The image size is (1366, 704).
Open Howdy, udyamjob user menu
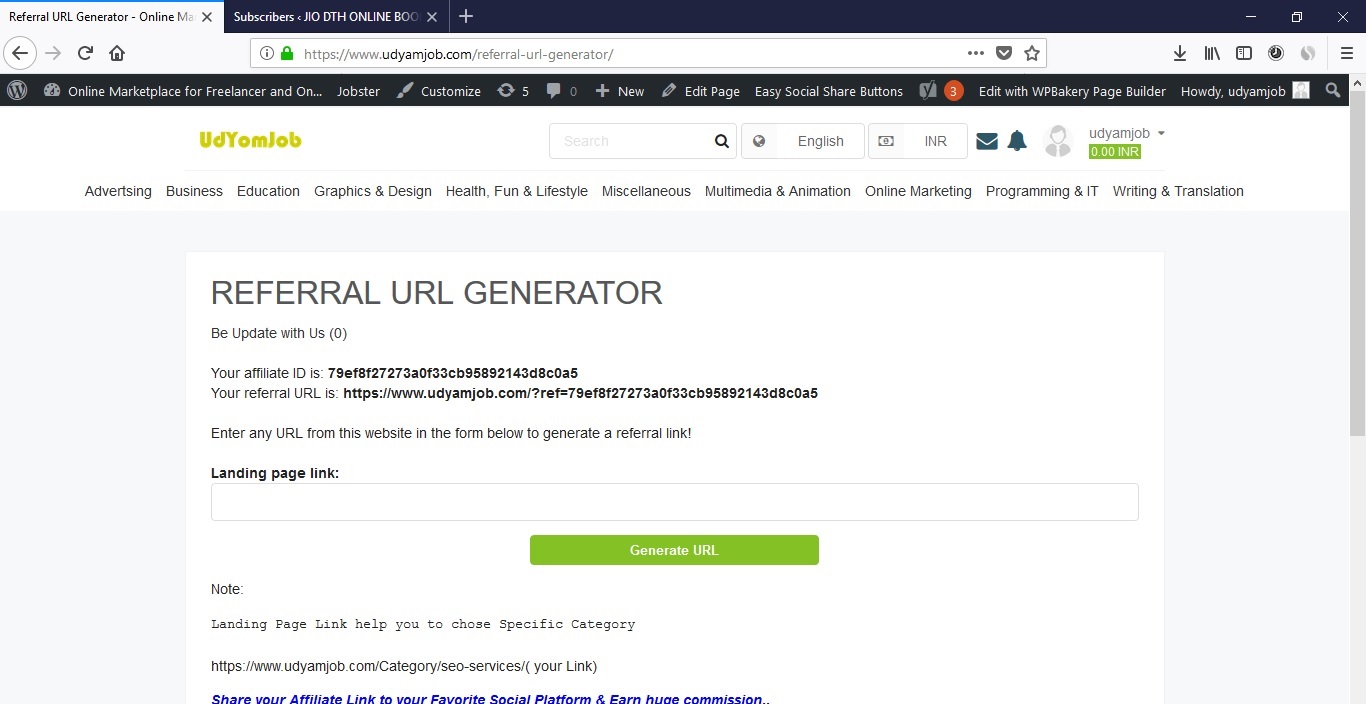click(x=1245, y=90)
